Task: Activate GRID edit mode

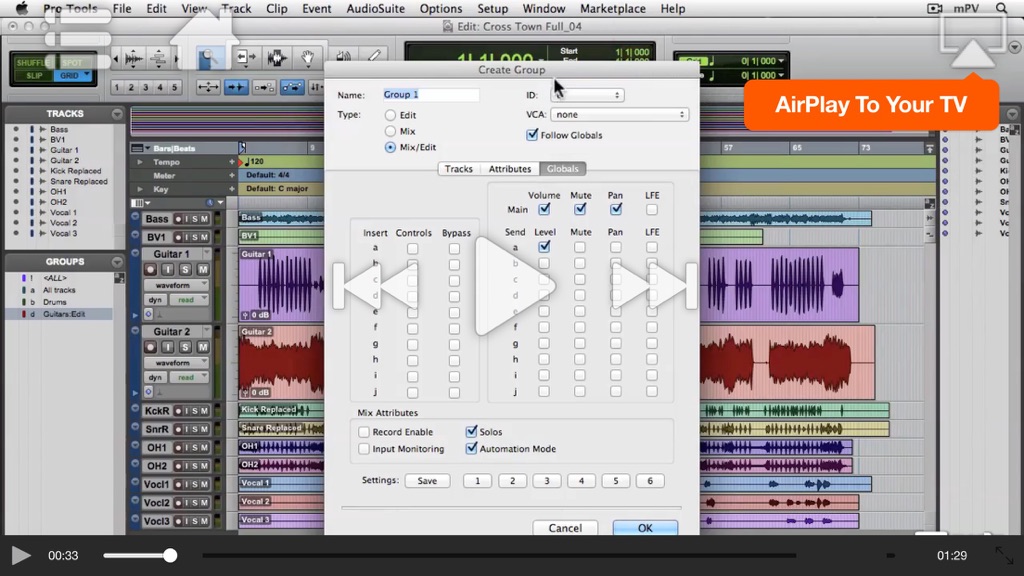Action: point(73,76)
